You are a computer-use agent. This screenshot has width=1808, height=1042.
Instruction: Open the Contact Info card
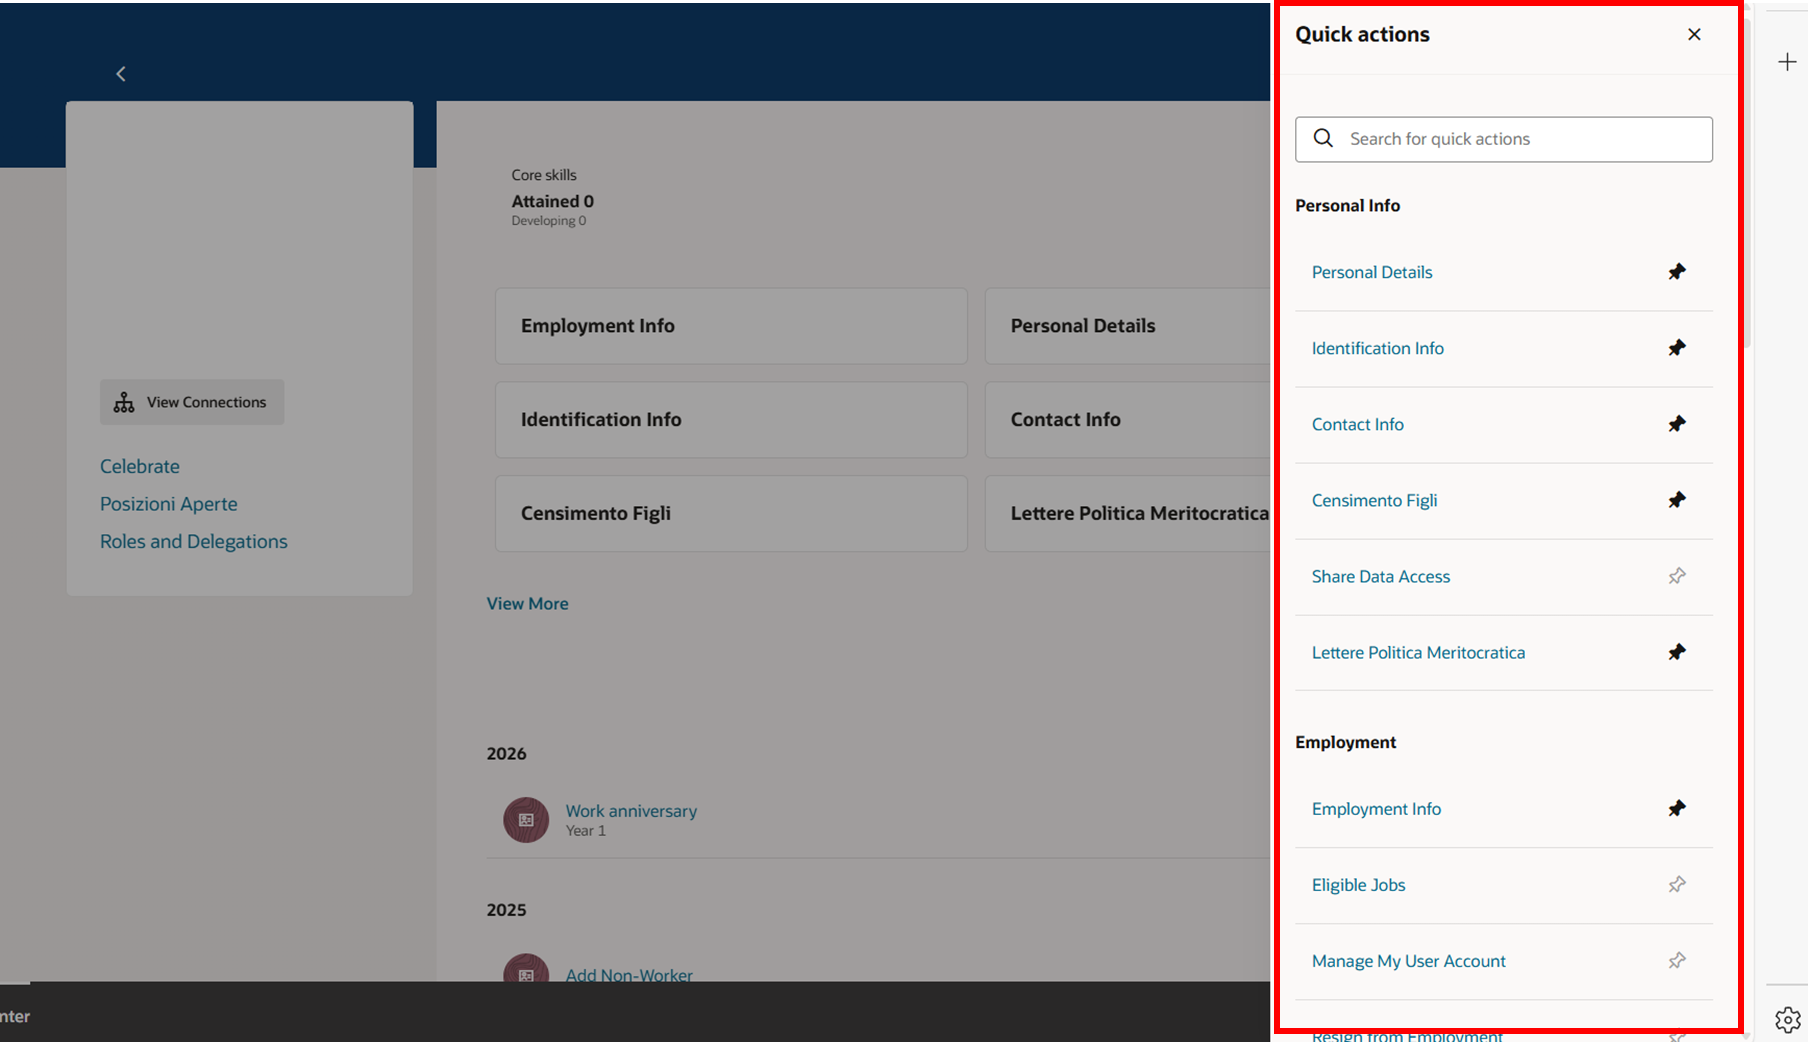click(1128, 420)
